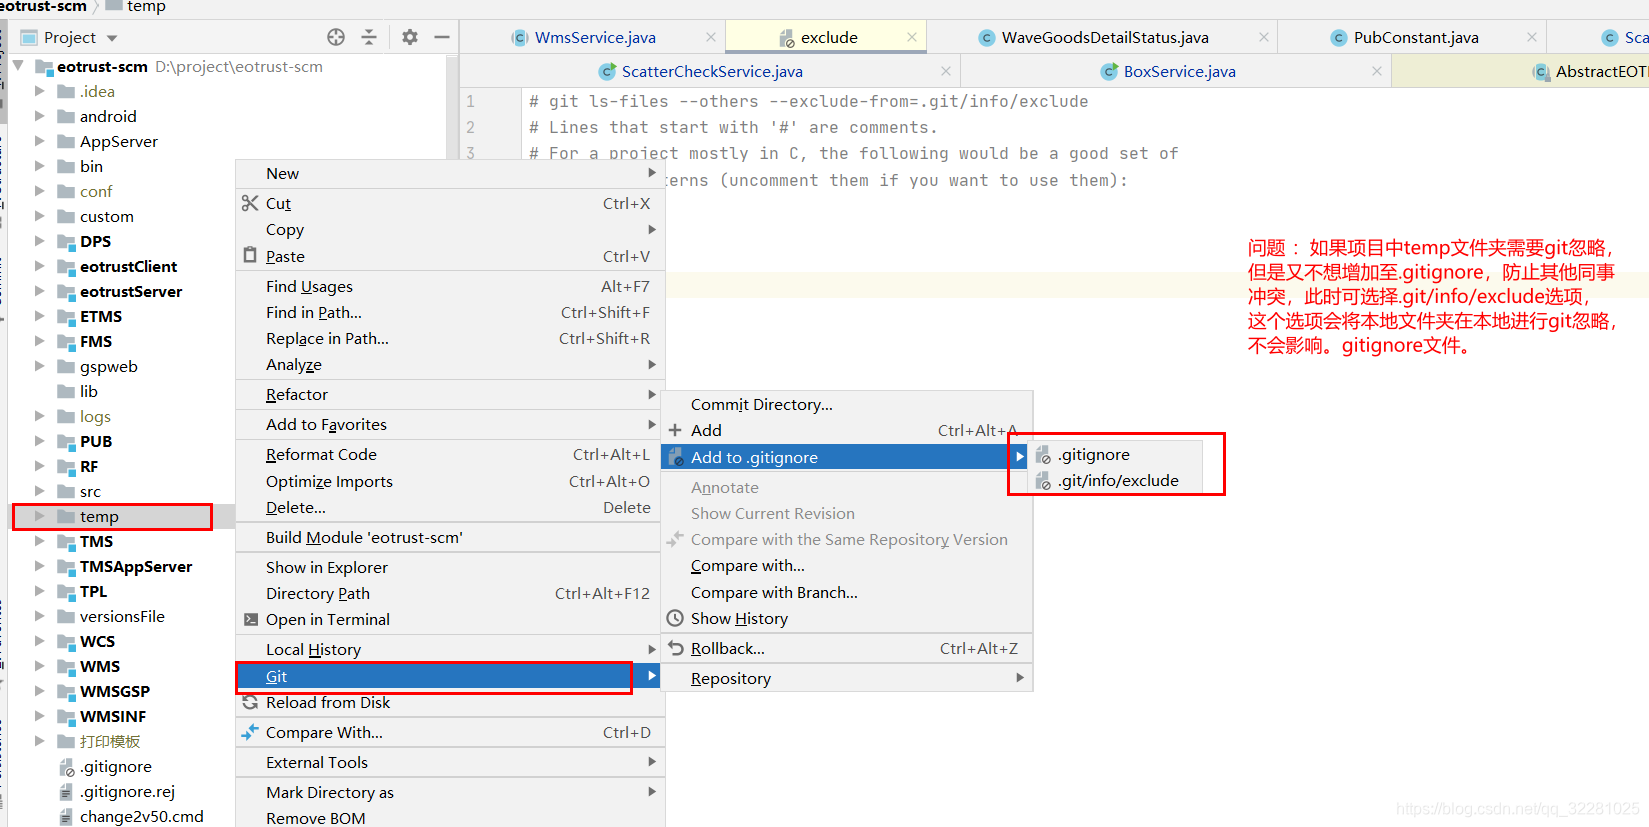Viewport: 1649px width, 827px height.
Task: Choose Replace in Path...
Action: tap(450, 338)
